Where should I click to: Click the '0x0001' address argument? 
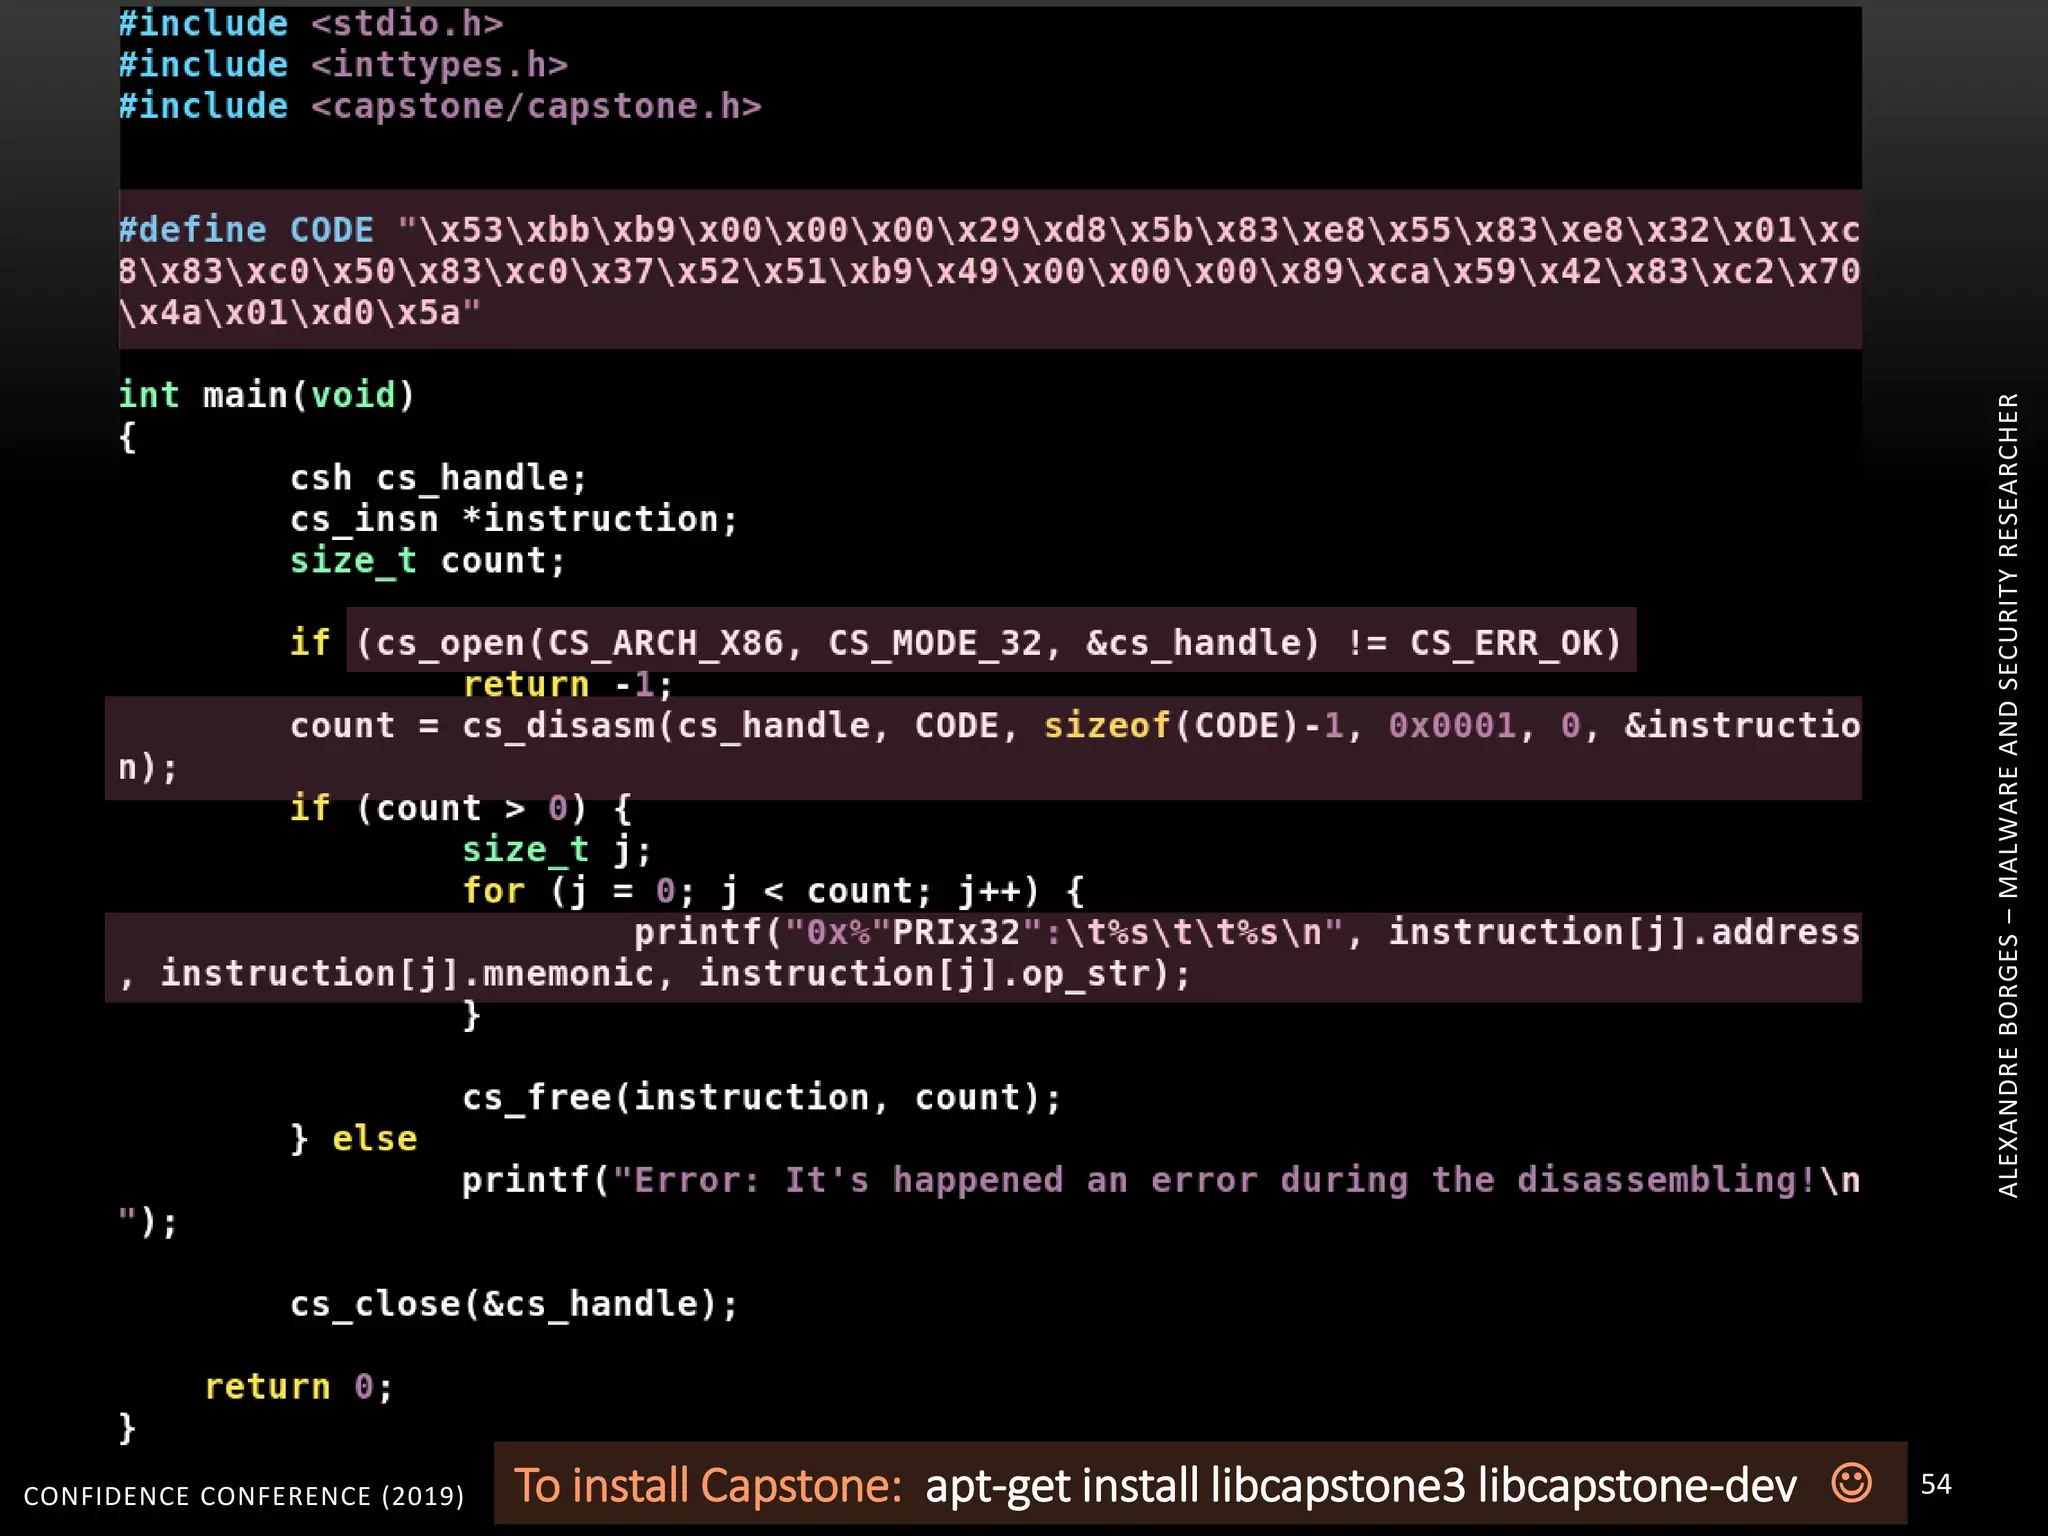click(1452, 726)
